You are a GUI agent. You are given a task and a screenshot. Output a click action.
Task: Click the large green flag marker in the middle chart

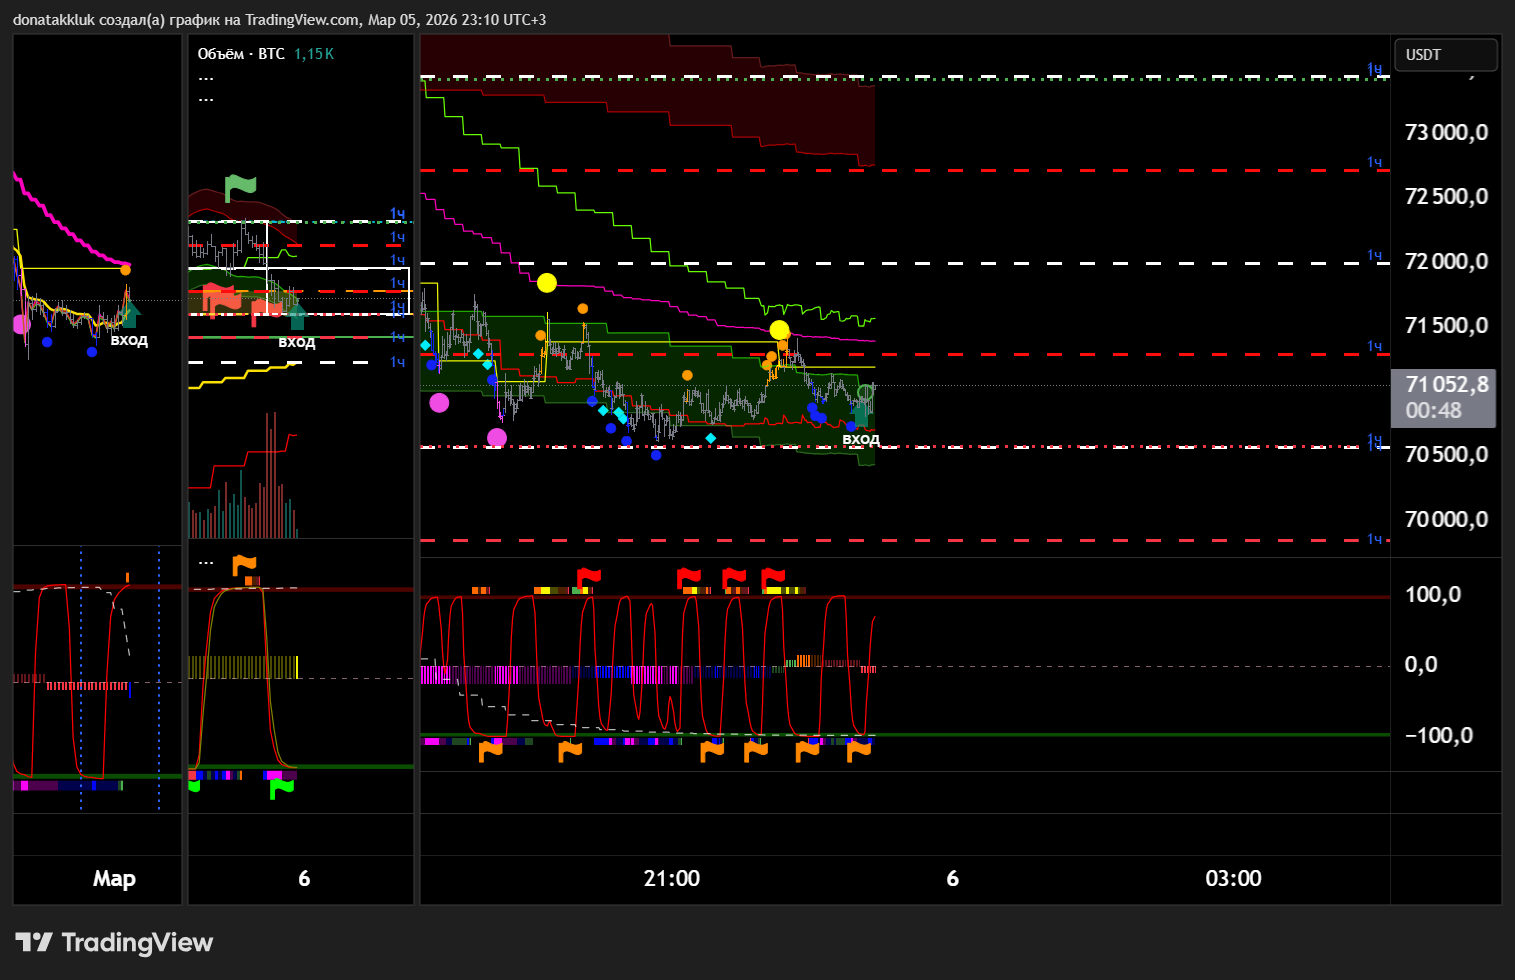tap(240, 187)
